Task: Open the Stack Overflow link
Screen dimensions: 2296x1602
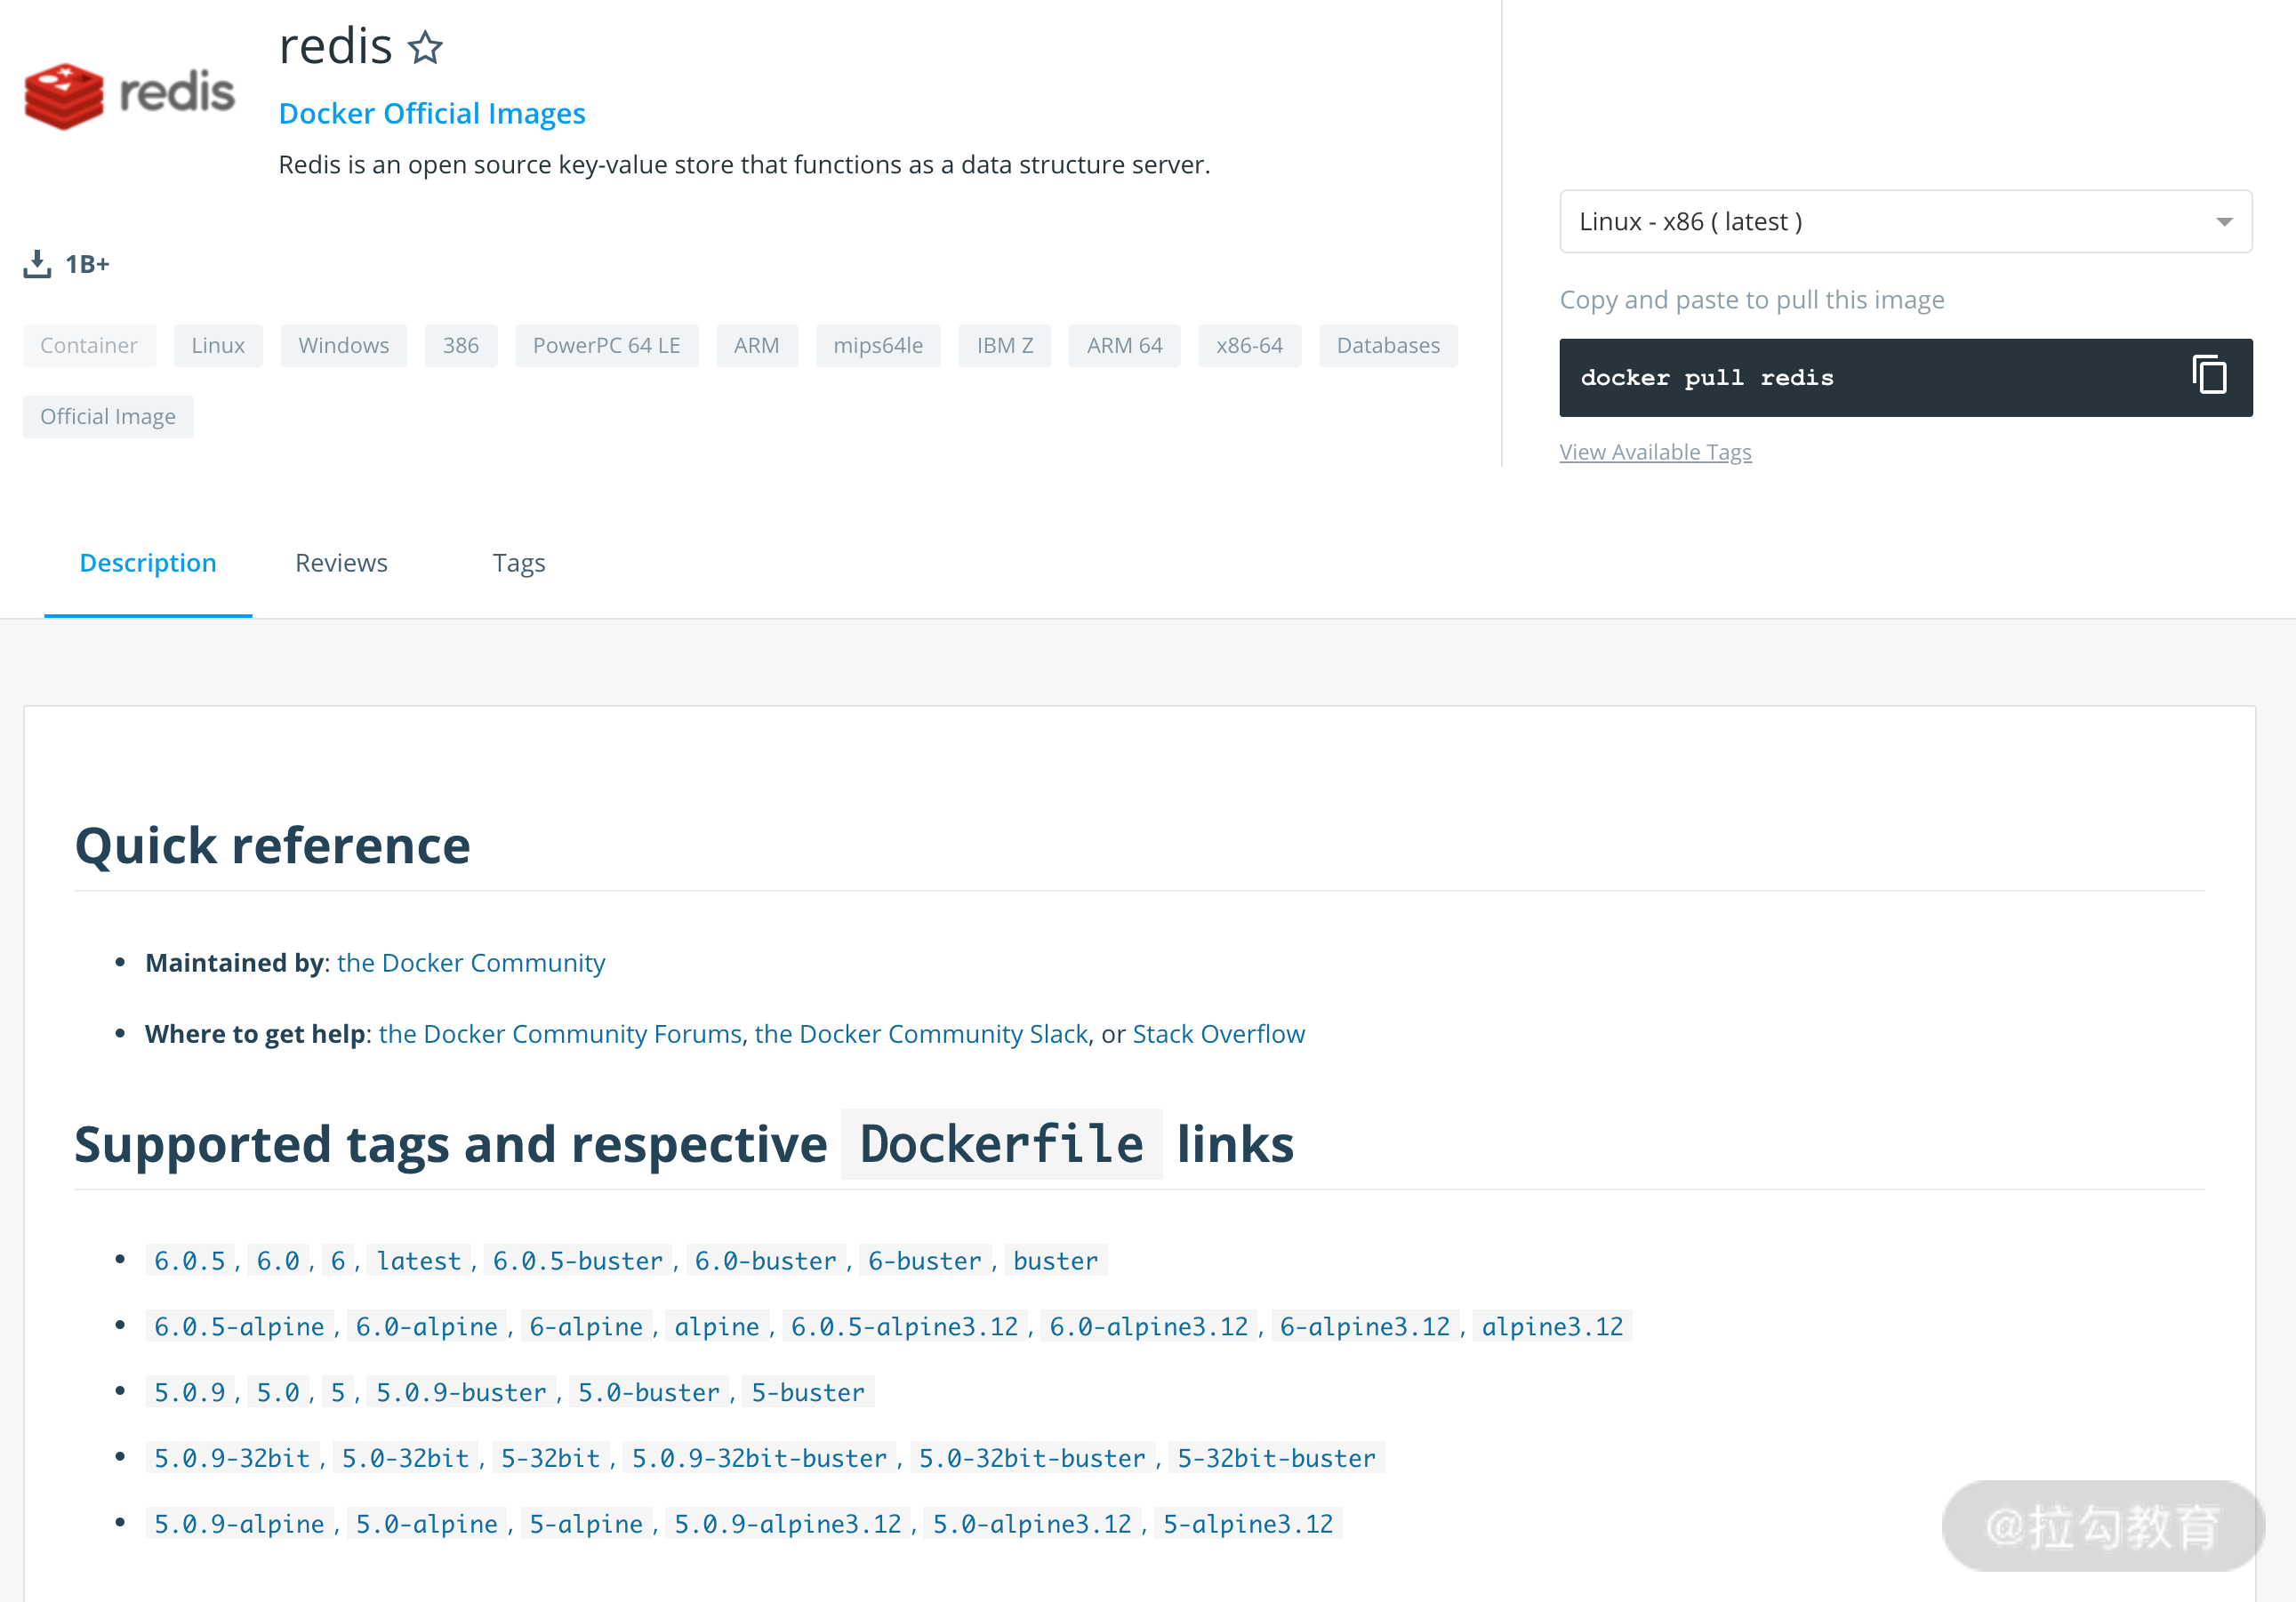Action: coord(1218,1033)
